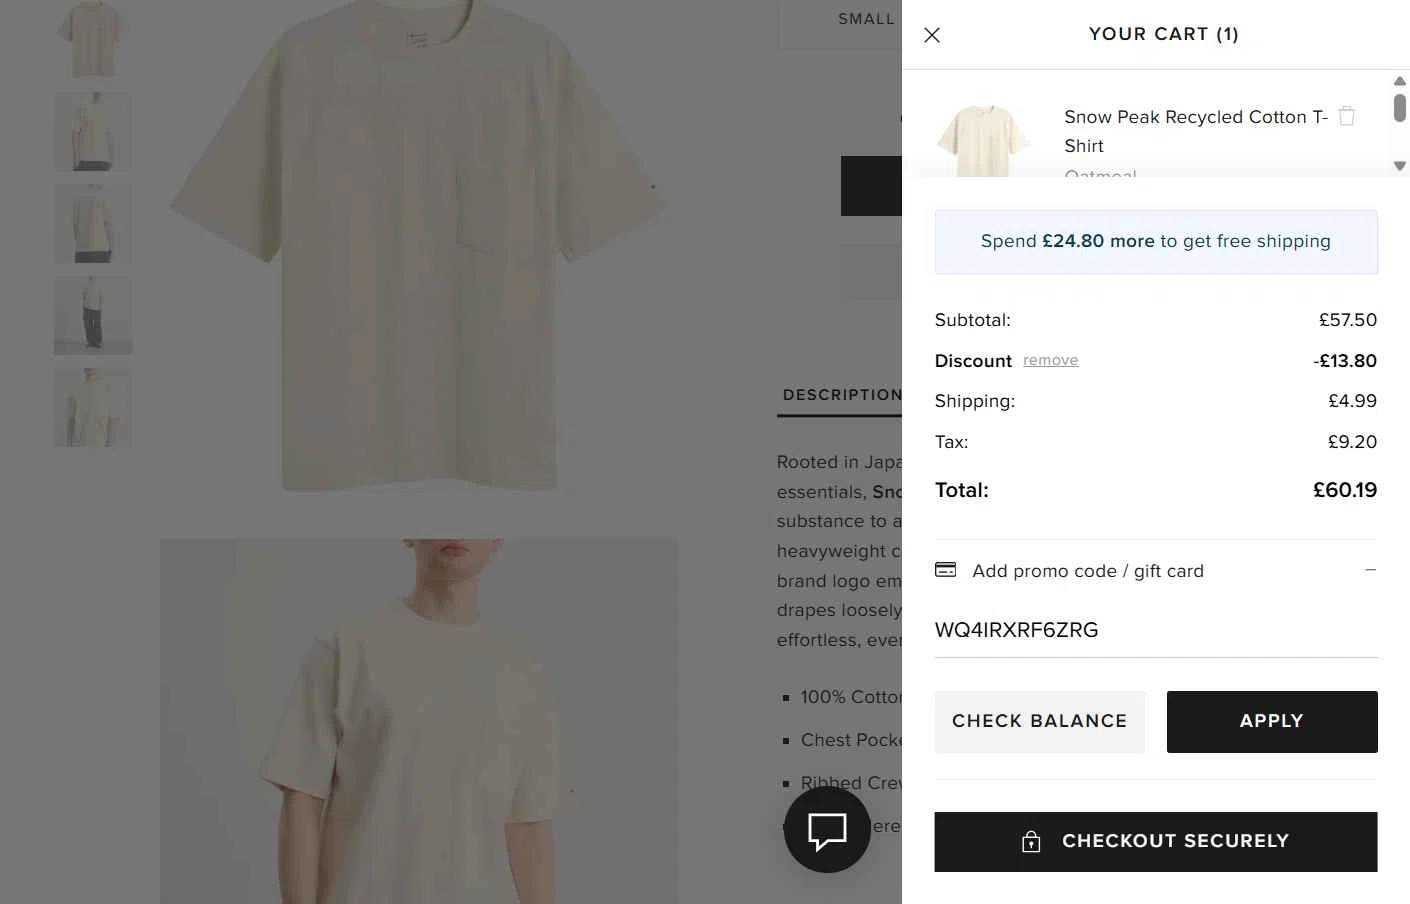This screenshot has width=1410, height=904.
Task: Select the Small size option
Action: click(865, 19)
